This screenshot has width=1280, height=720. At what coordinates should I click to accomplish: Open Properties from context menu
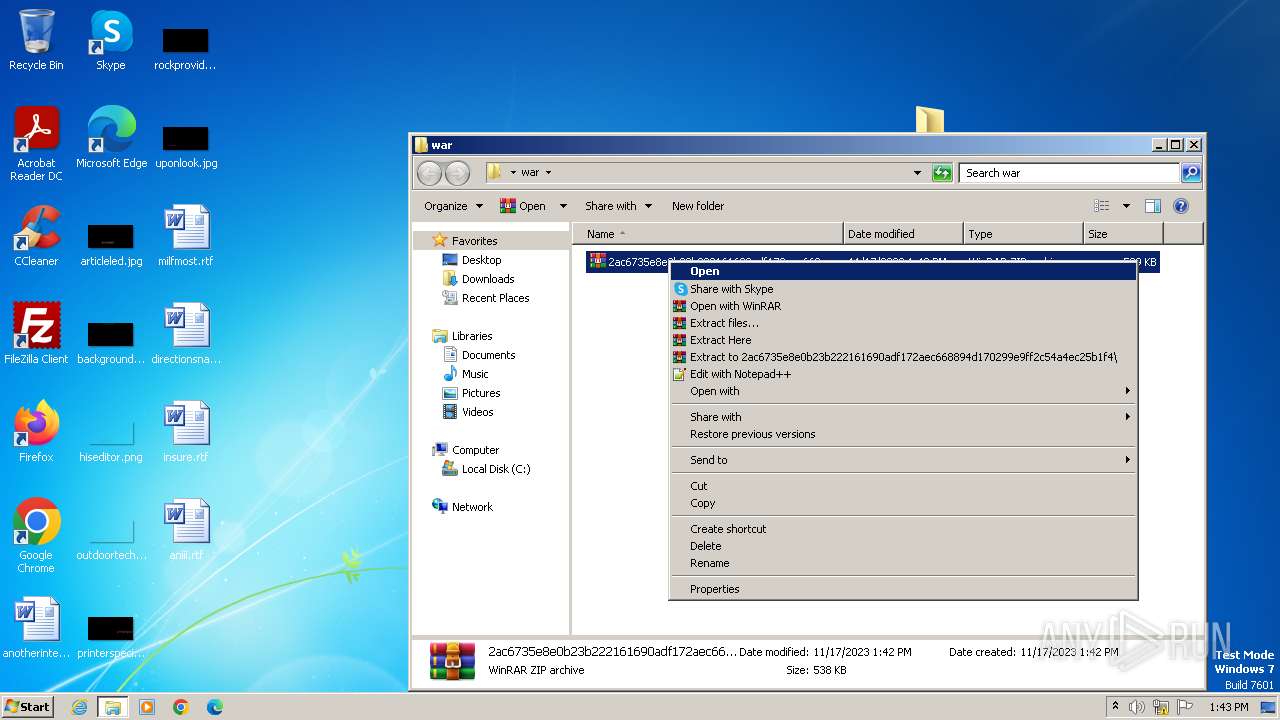click(x=903, y=589)
